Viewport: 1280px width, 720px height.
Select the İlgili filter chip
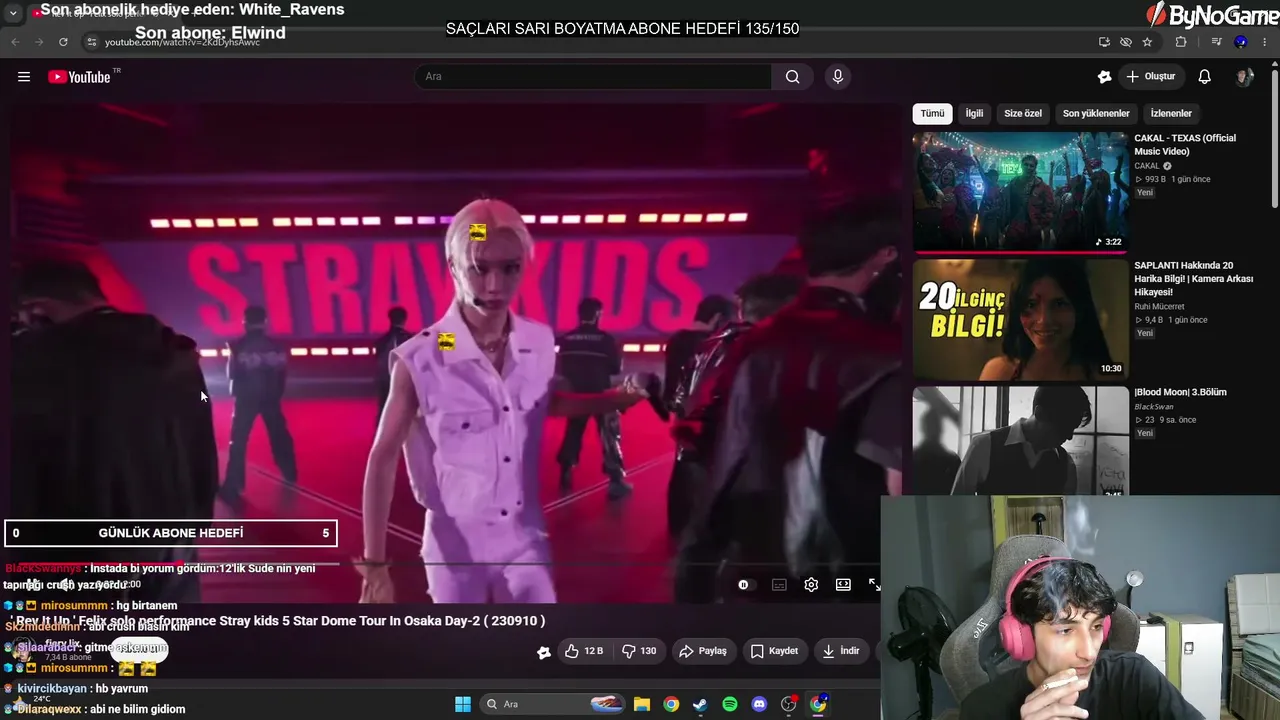(974, 114)
